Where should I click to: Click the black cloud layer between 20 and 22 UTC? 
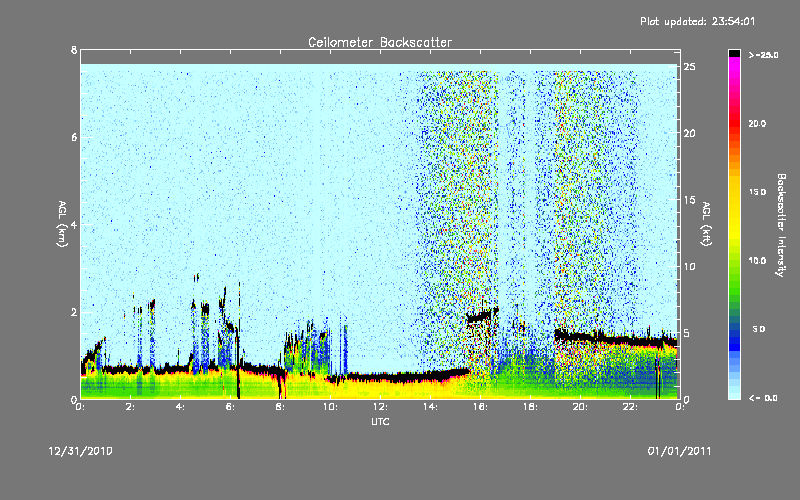point(605,338)
